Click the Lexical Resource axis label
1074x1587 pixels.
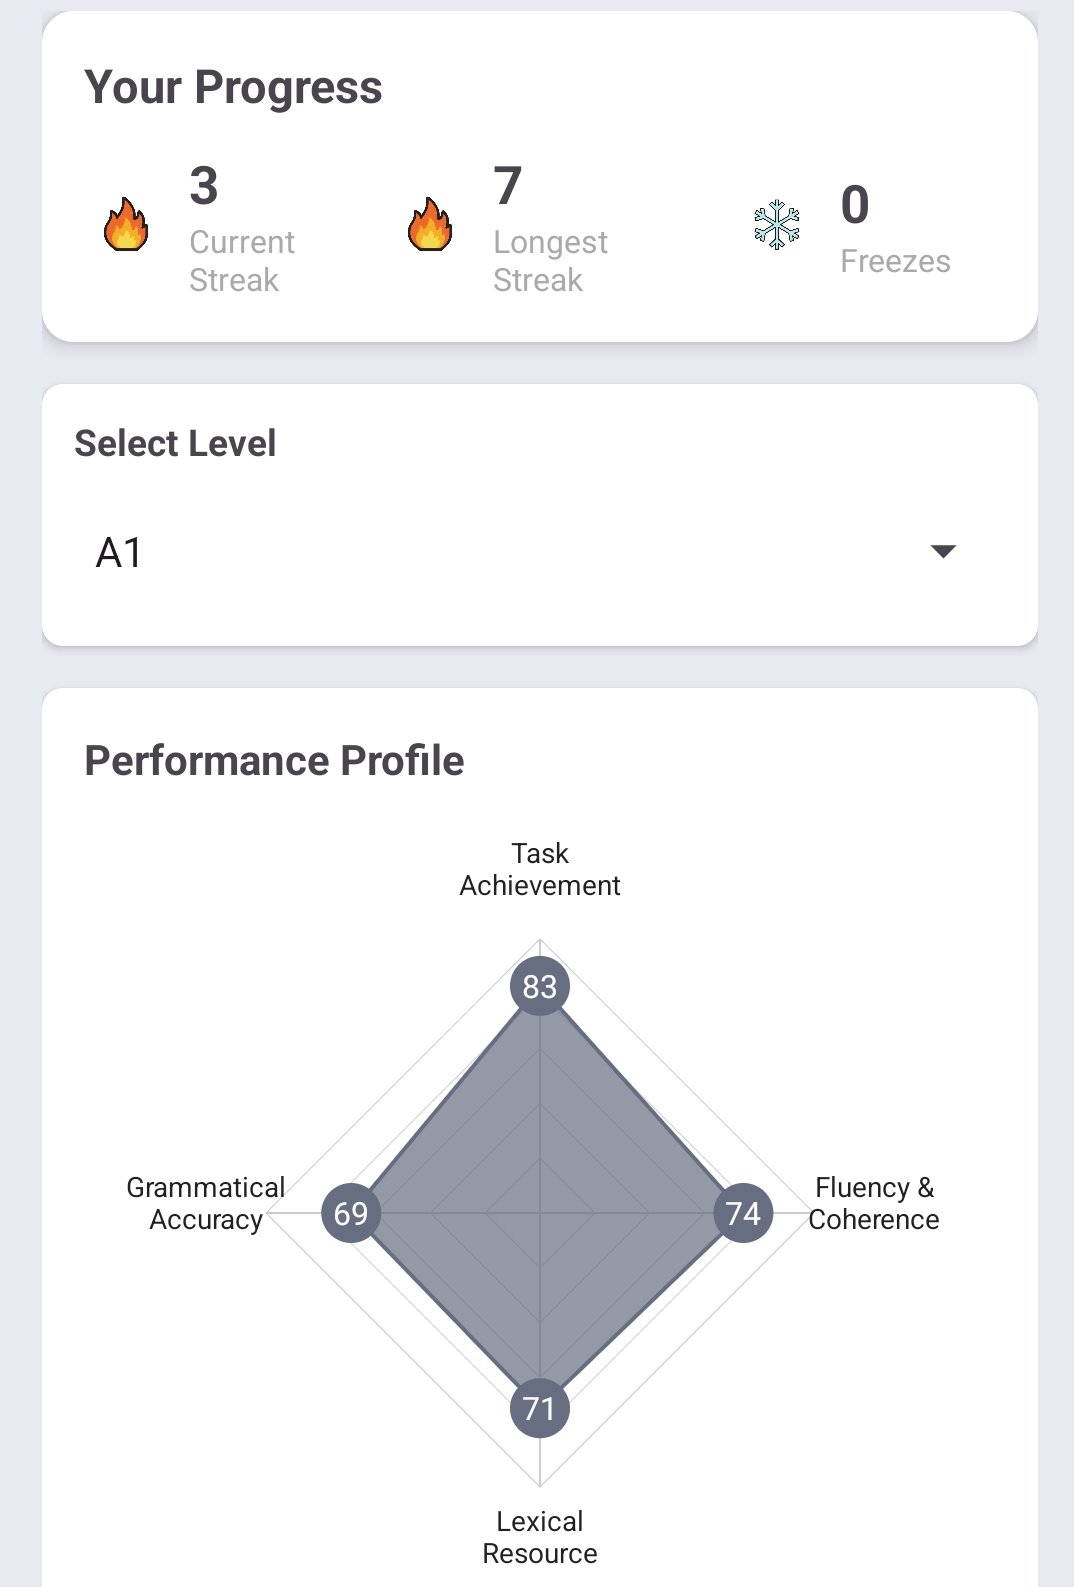click(x=539, y=1537)
